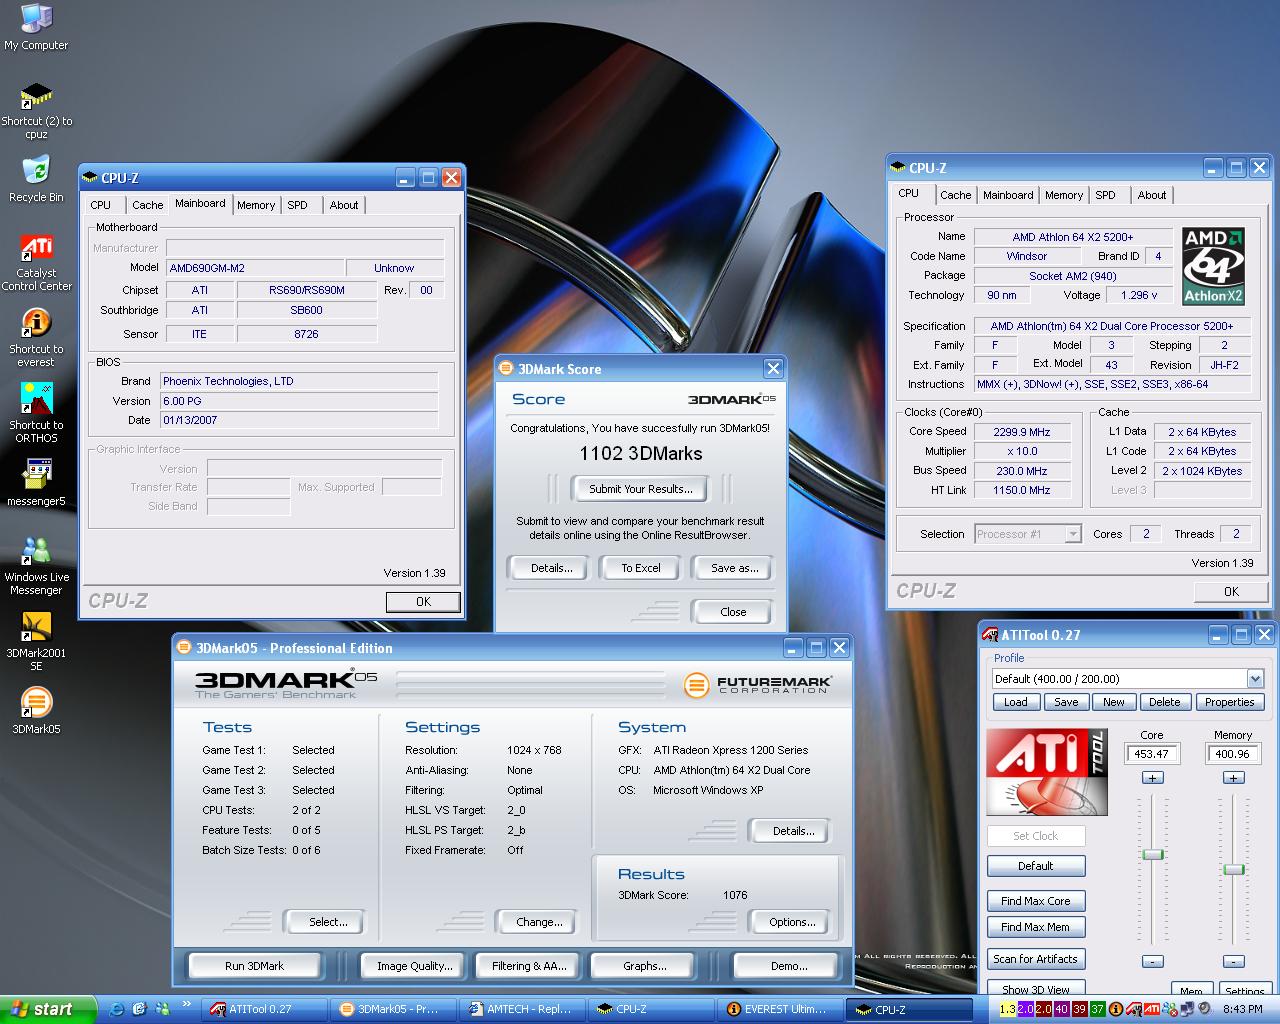Image resolution: width=1280 pixels, height=1024 pixels.
Task: Click Properties button in ATITool
Action: pyautogui.click(x=1229, y=702)
